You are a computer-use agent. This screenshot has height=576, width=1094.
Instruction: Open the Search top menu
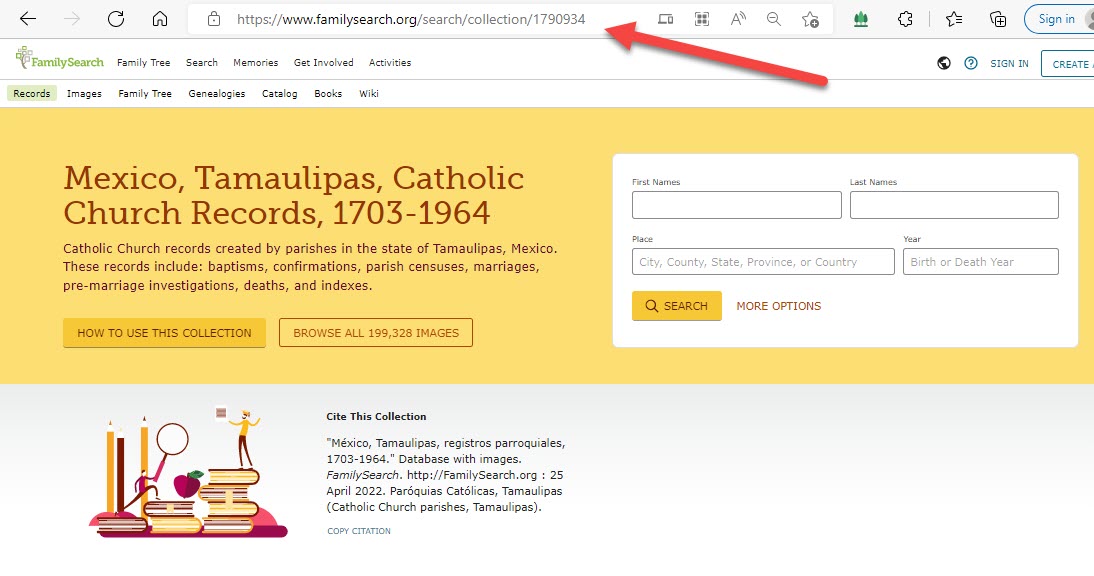pos(202,63)
